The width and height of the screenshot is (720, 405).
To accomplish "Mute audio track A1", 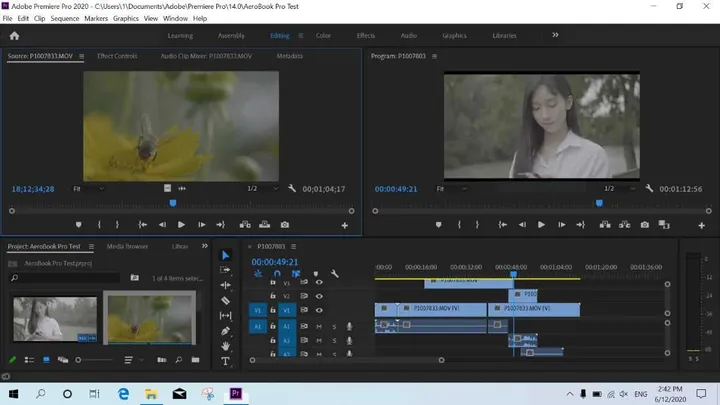I will (319, 326).
